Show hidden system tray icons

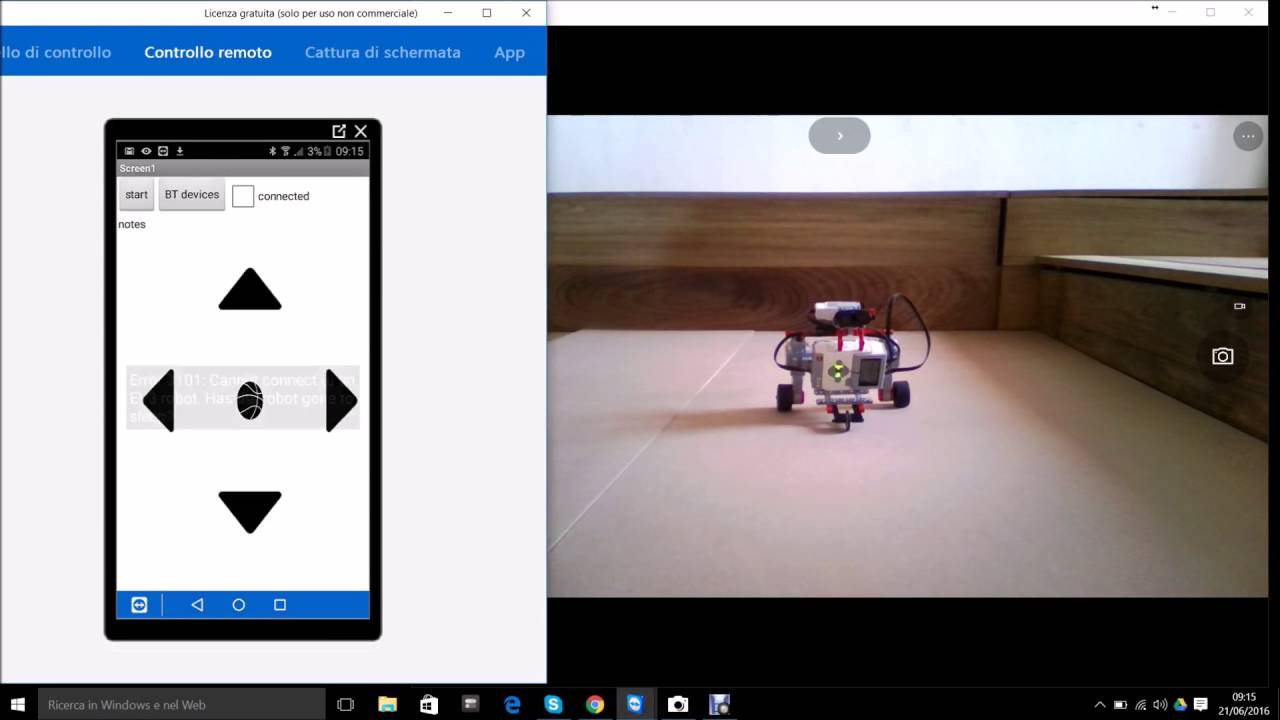(1100, 705)
